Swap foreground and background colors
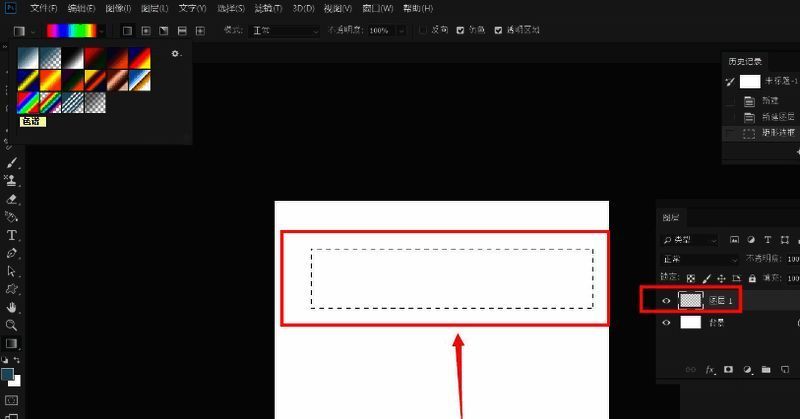The width and height of the screenshot is (800, 419). tap(17, 360)
